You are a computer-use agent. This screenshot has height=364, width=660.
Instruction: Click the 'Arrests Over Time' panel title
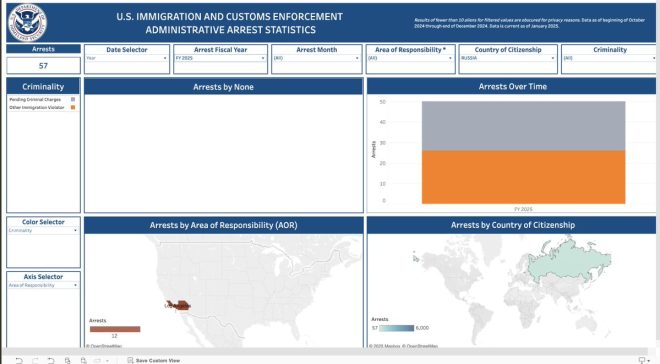[x=513, y=87]
